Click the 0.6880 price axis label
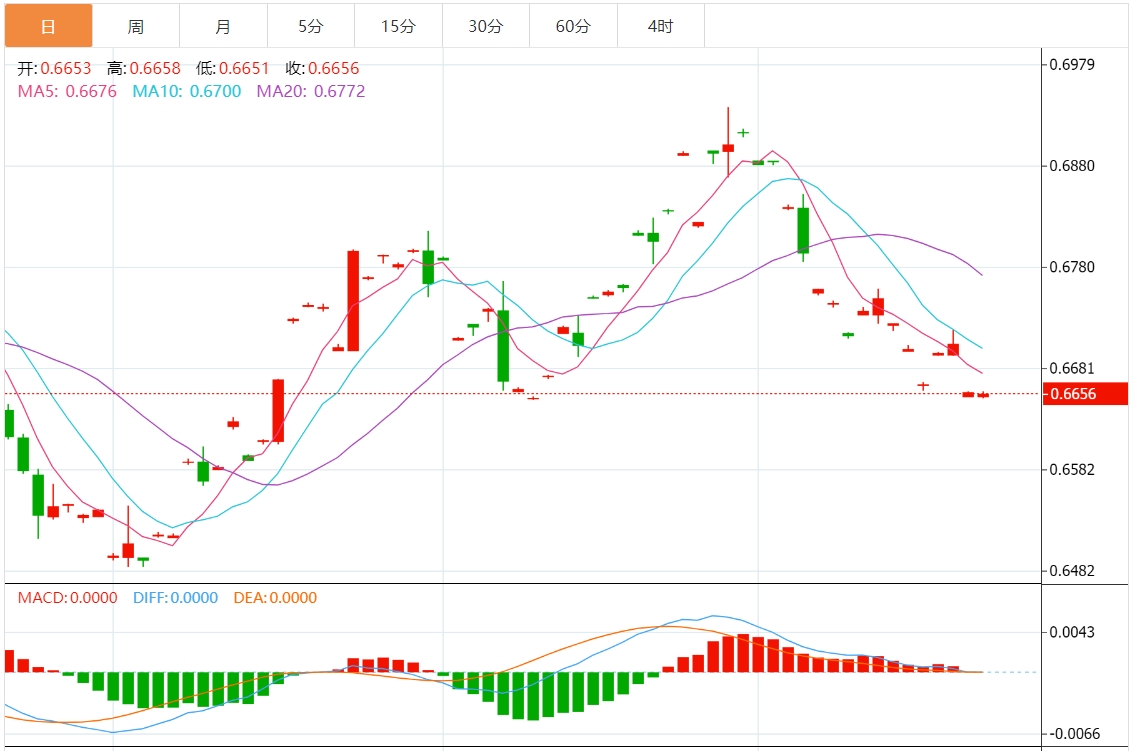Viewport: 1141px width, 751px height. [1072, 165]
